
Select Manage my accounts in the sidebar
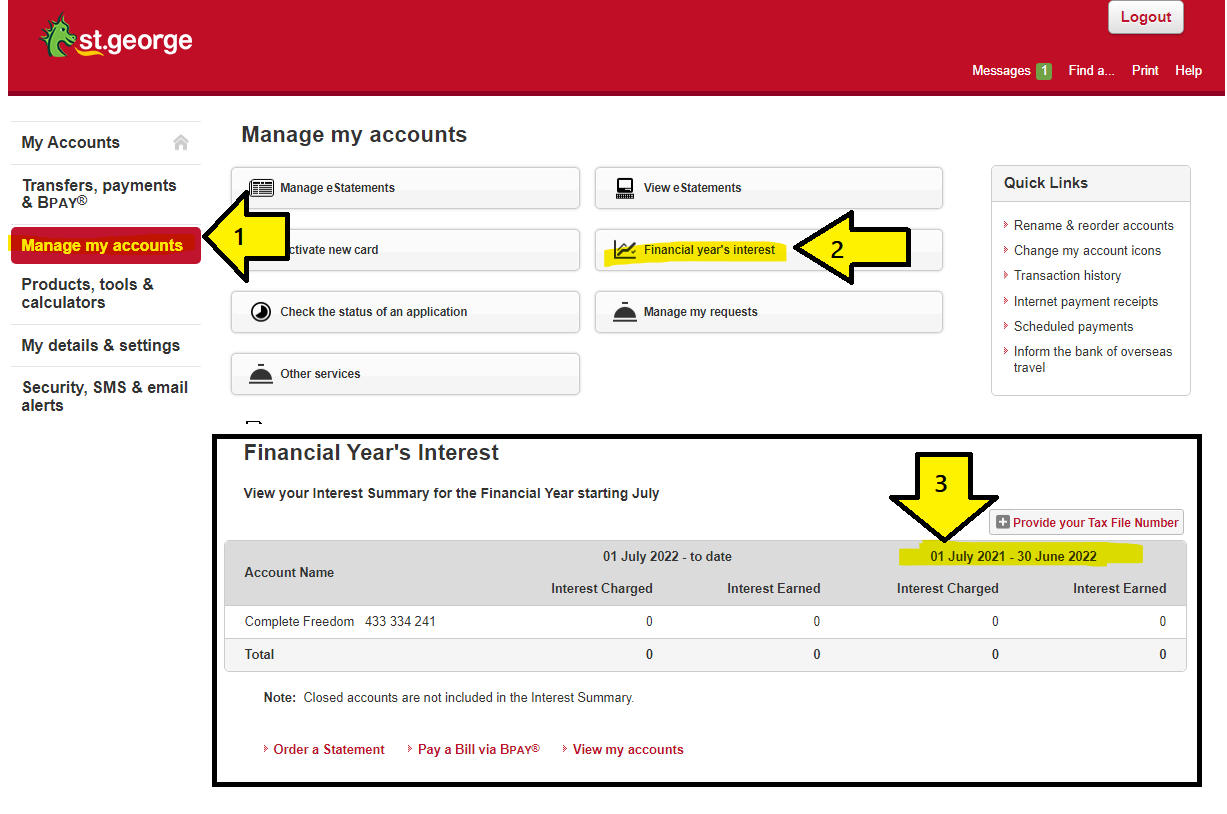coord(105,245)
